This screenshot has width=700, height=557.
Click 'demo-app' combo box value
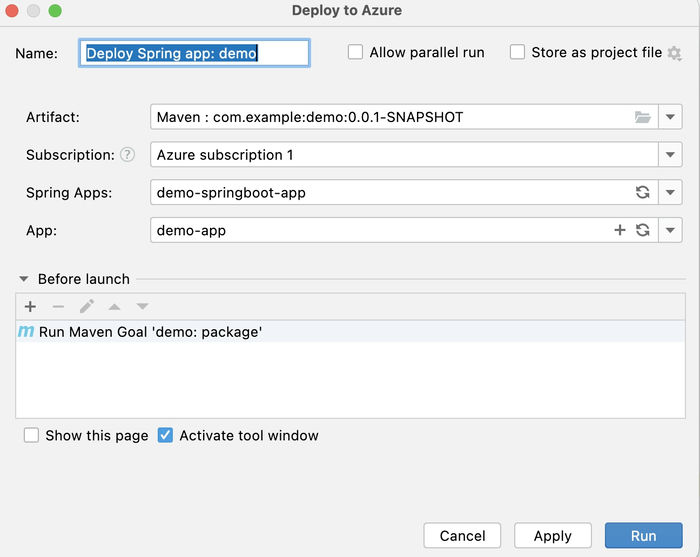tap(191, 231)
